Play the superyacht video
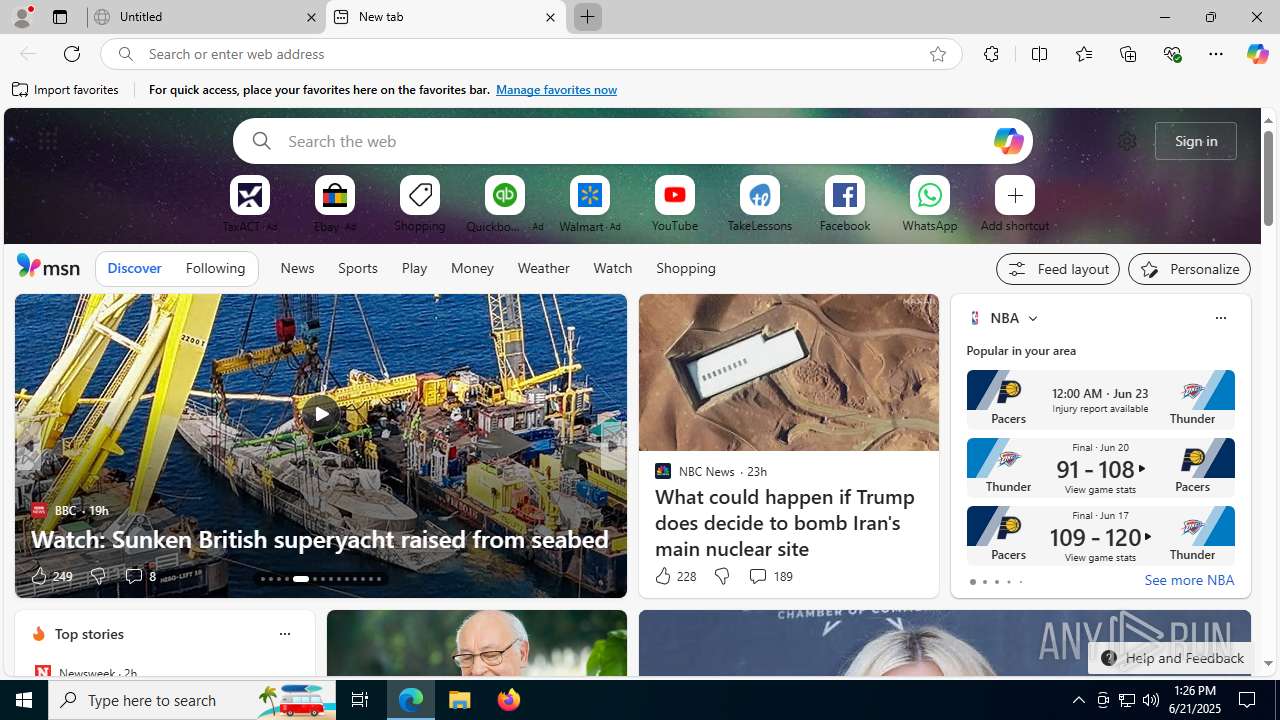 (x=320, y=413)
